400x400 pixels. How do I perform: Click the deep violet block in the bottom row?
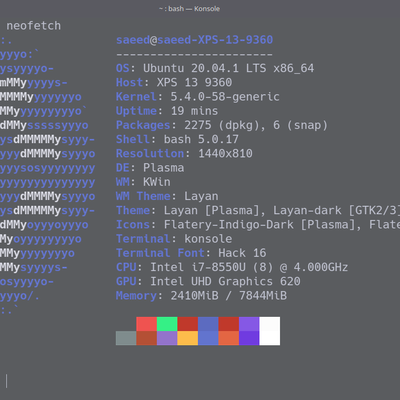249,338
